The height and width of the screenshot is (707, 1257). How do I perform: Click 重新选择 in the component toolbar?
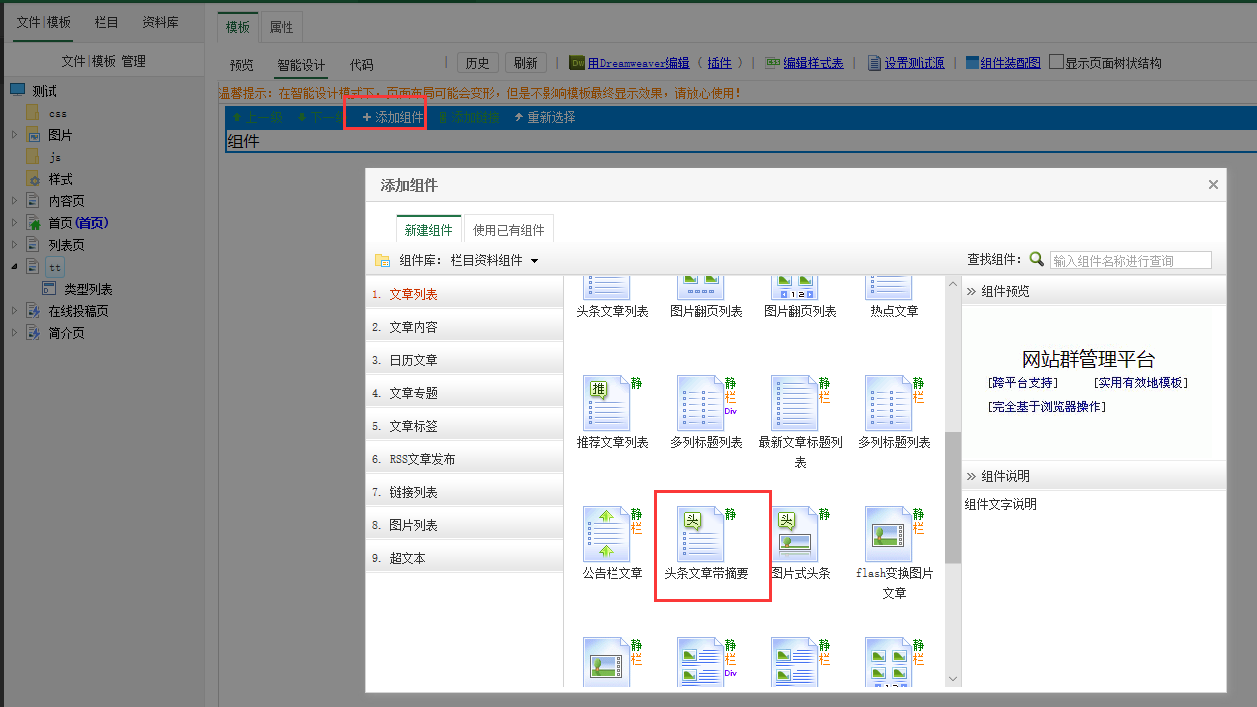pyautogui.click(x=545, y=117)
